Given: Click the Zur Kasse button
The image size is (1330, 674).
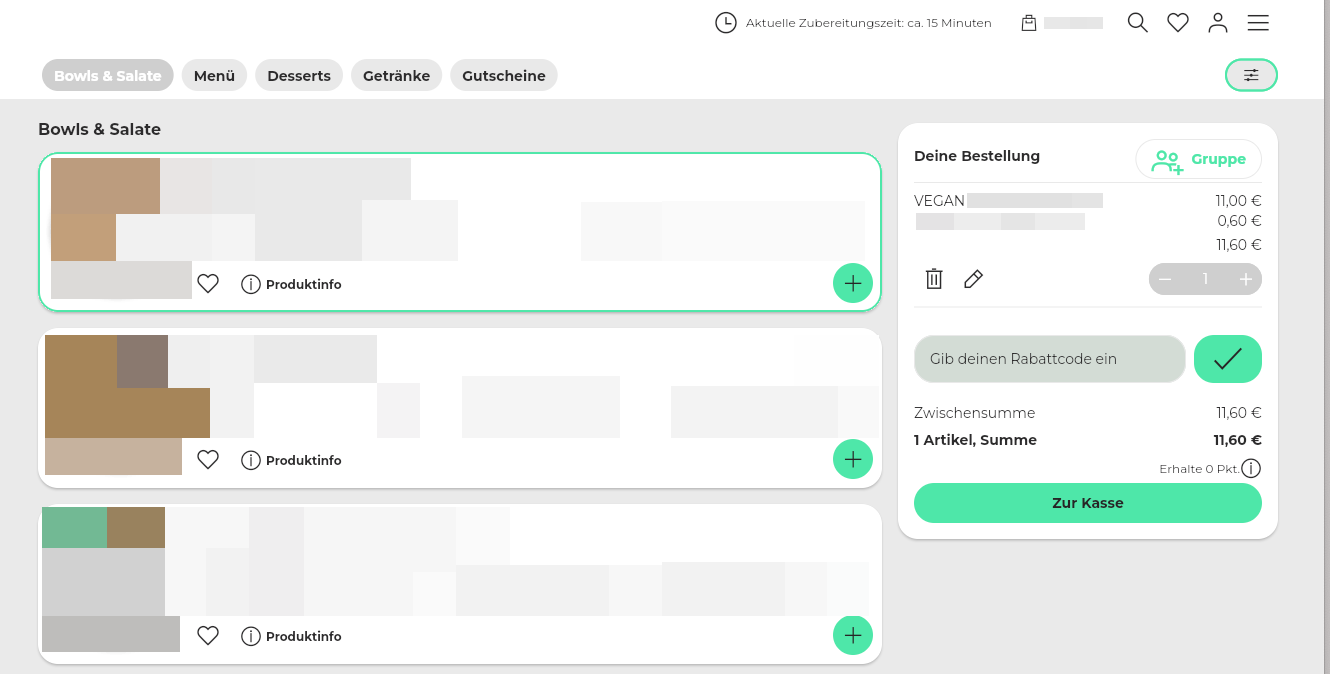Looking at the screenshot, I should click(x=1087, y=503).
